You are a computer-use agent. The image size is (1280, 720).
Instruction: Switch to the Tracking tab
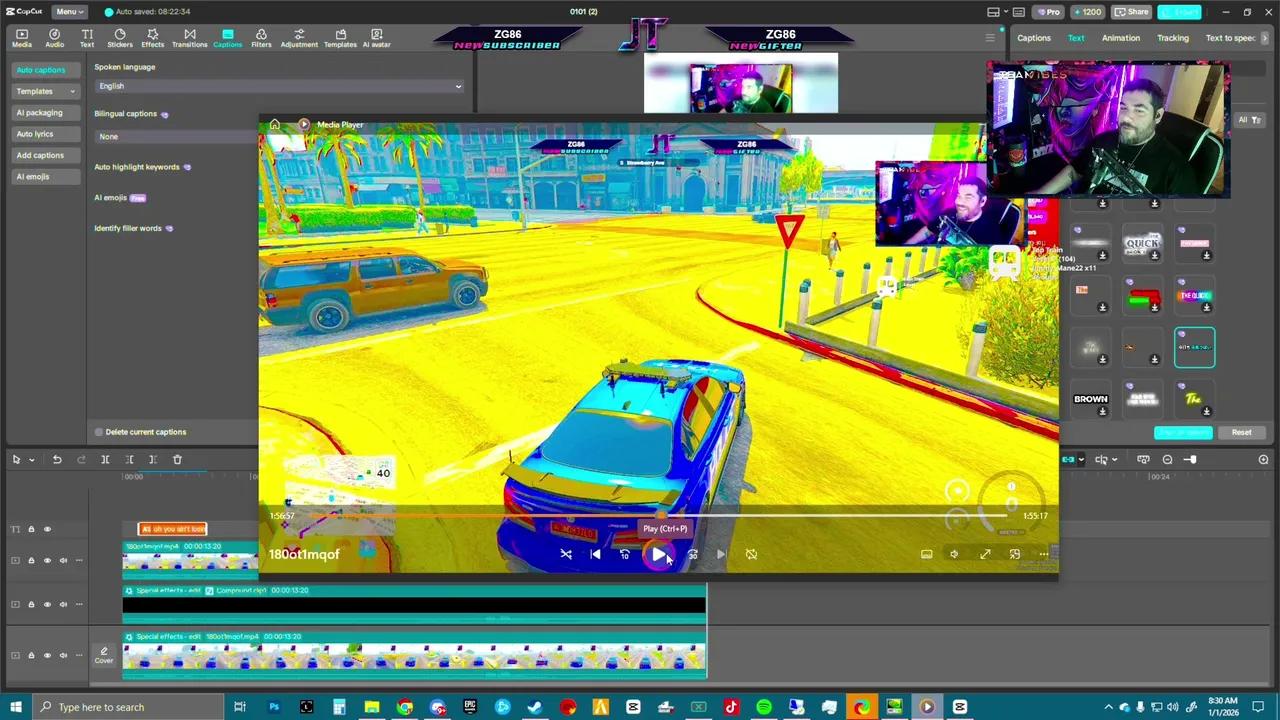pyautogui.click(x=1173, y=38)
